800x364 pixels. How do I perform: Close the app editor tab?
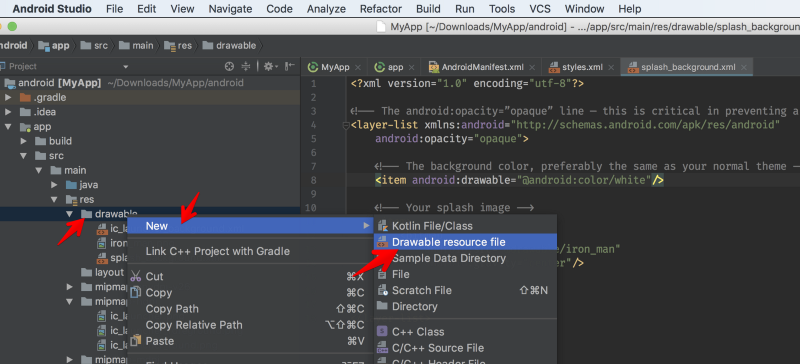pyautogui.click(x=412, y=67)
